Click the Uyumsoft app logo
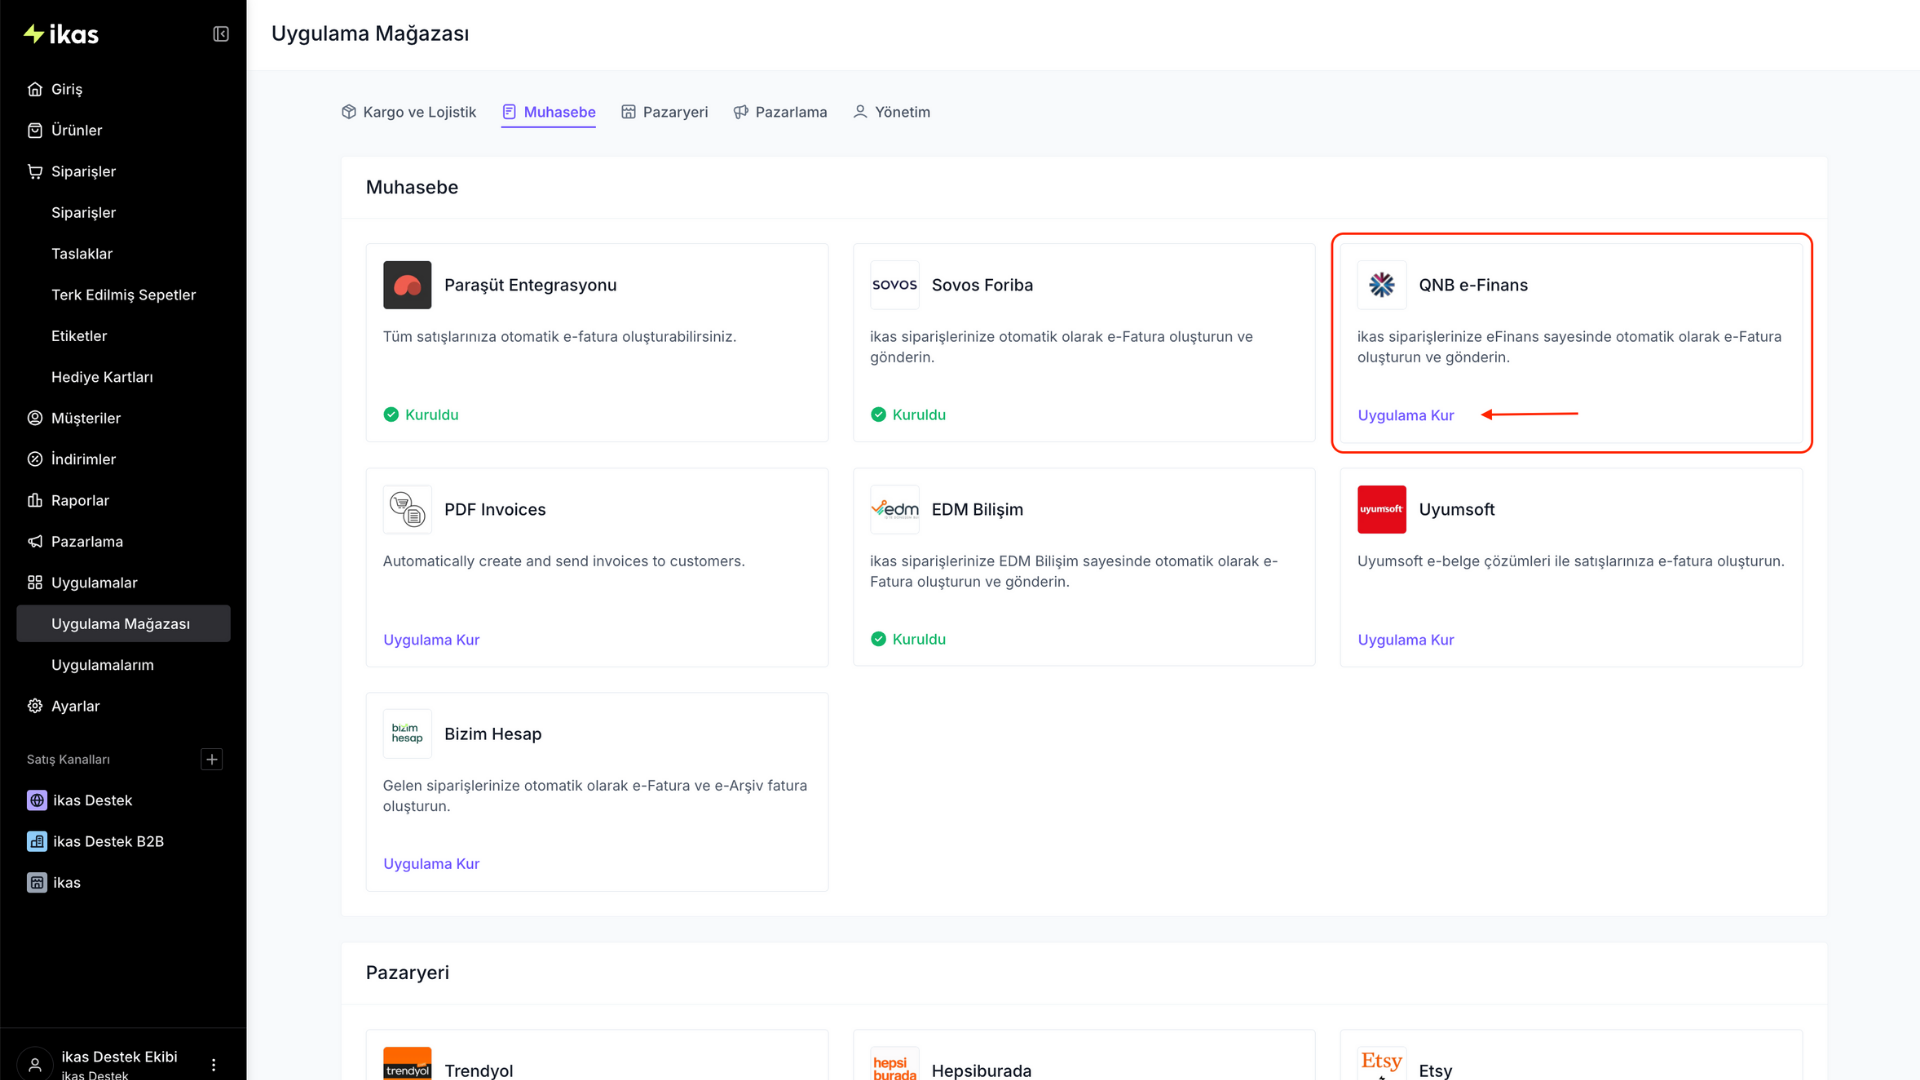1920x1080 pixels. (1382, 509)
